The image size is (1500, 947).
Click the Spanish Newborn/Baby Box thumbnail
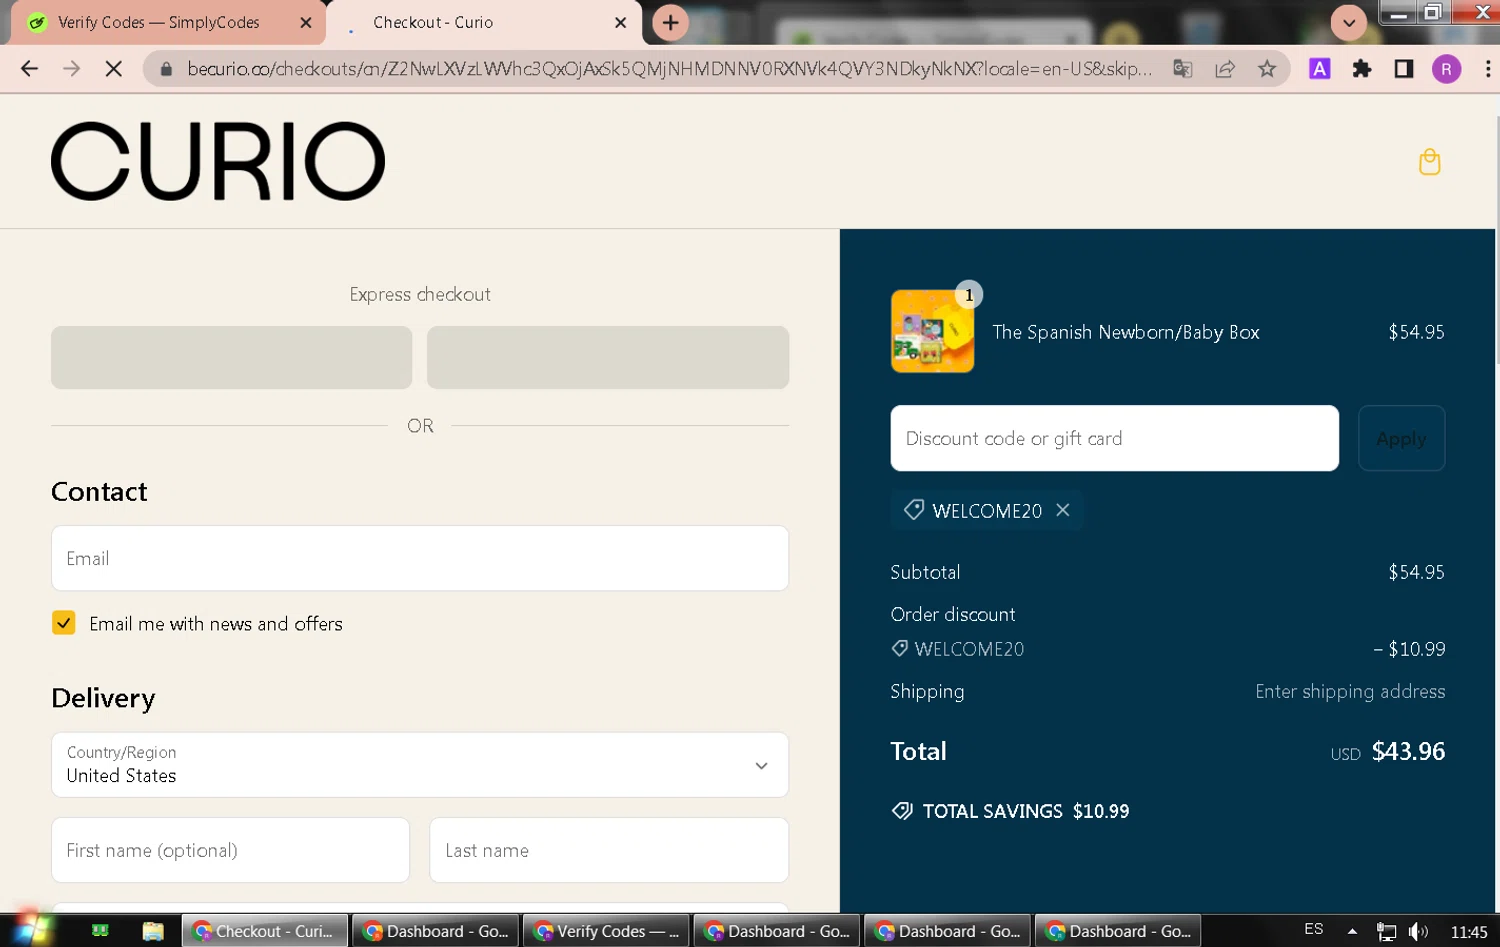932,331
